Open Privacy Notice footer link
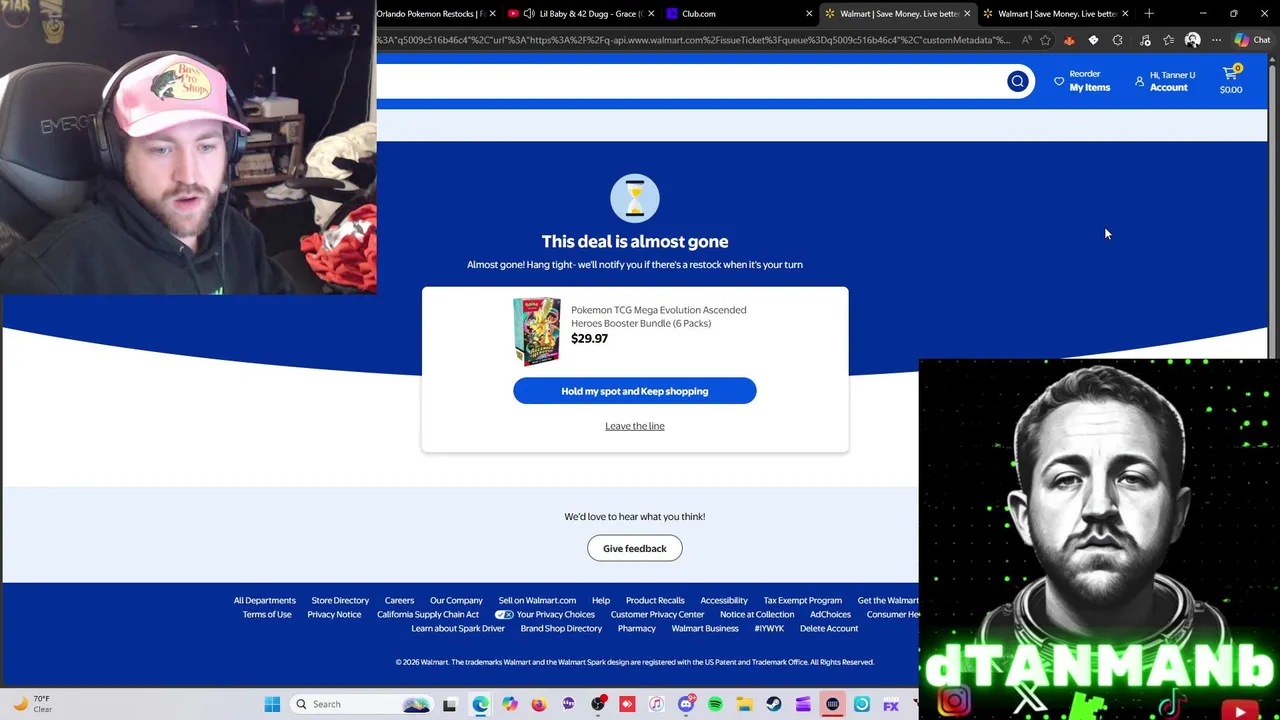Screen dimensions: 1280x720 [x=334, y=615]
